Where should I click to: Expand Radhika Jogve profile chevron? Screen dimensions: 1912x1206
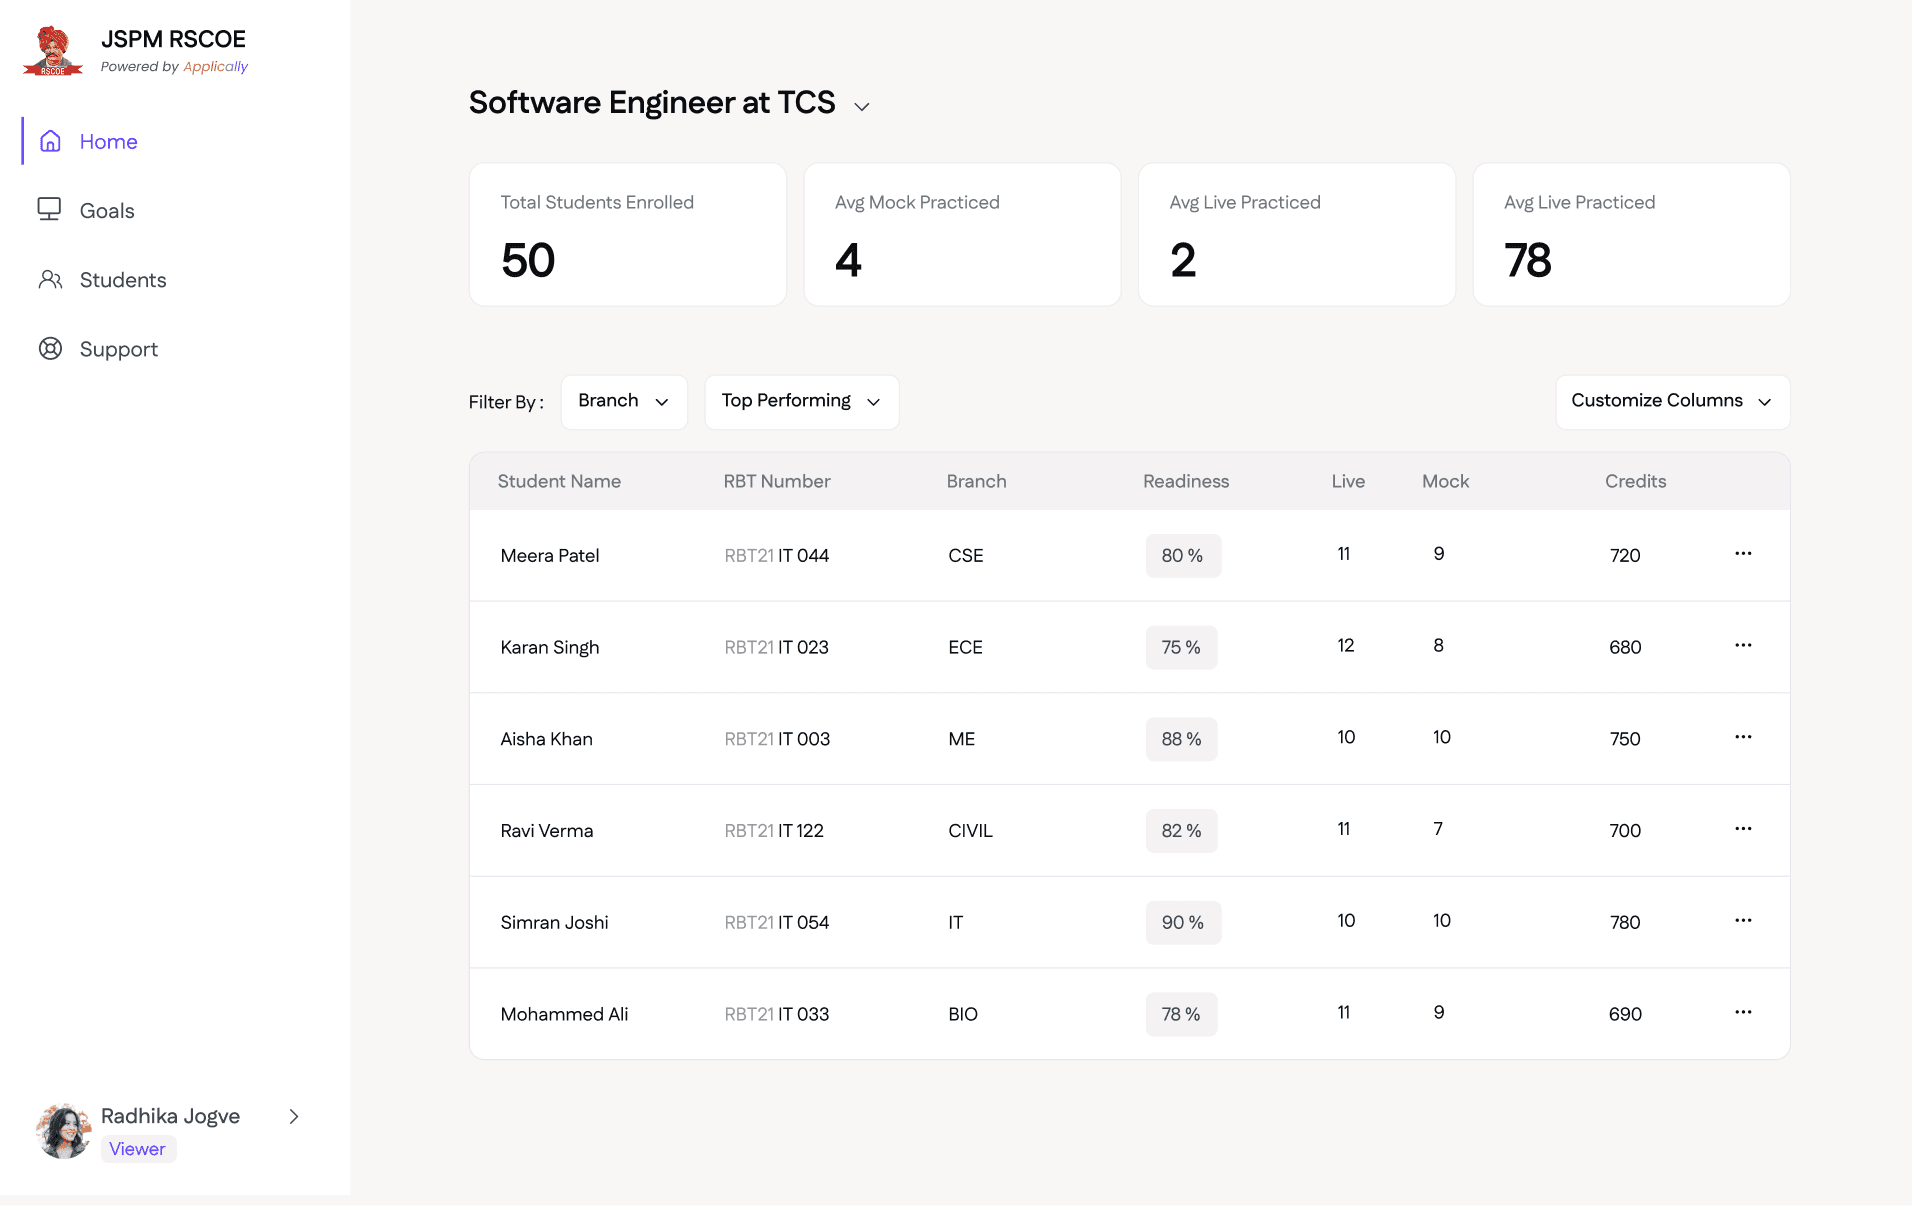click(x=294, y=1116)
